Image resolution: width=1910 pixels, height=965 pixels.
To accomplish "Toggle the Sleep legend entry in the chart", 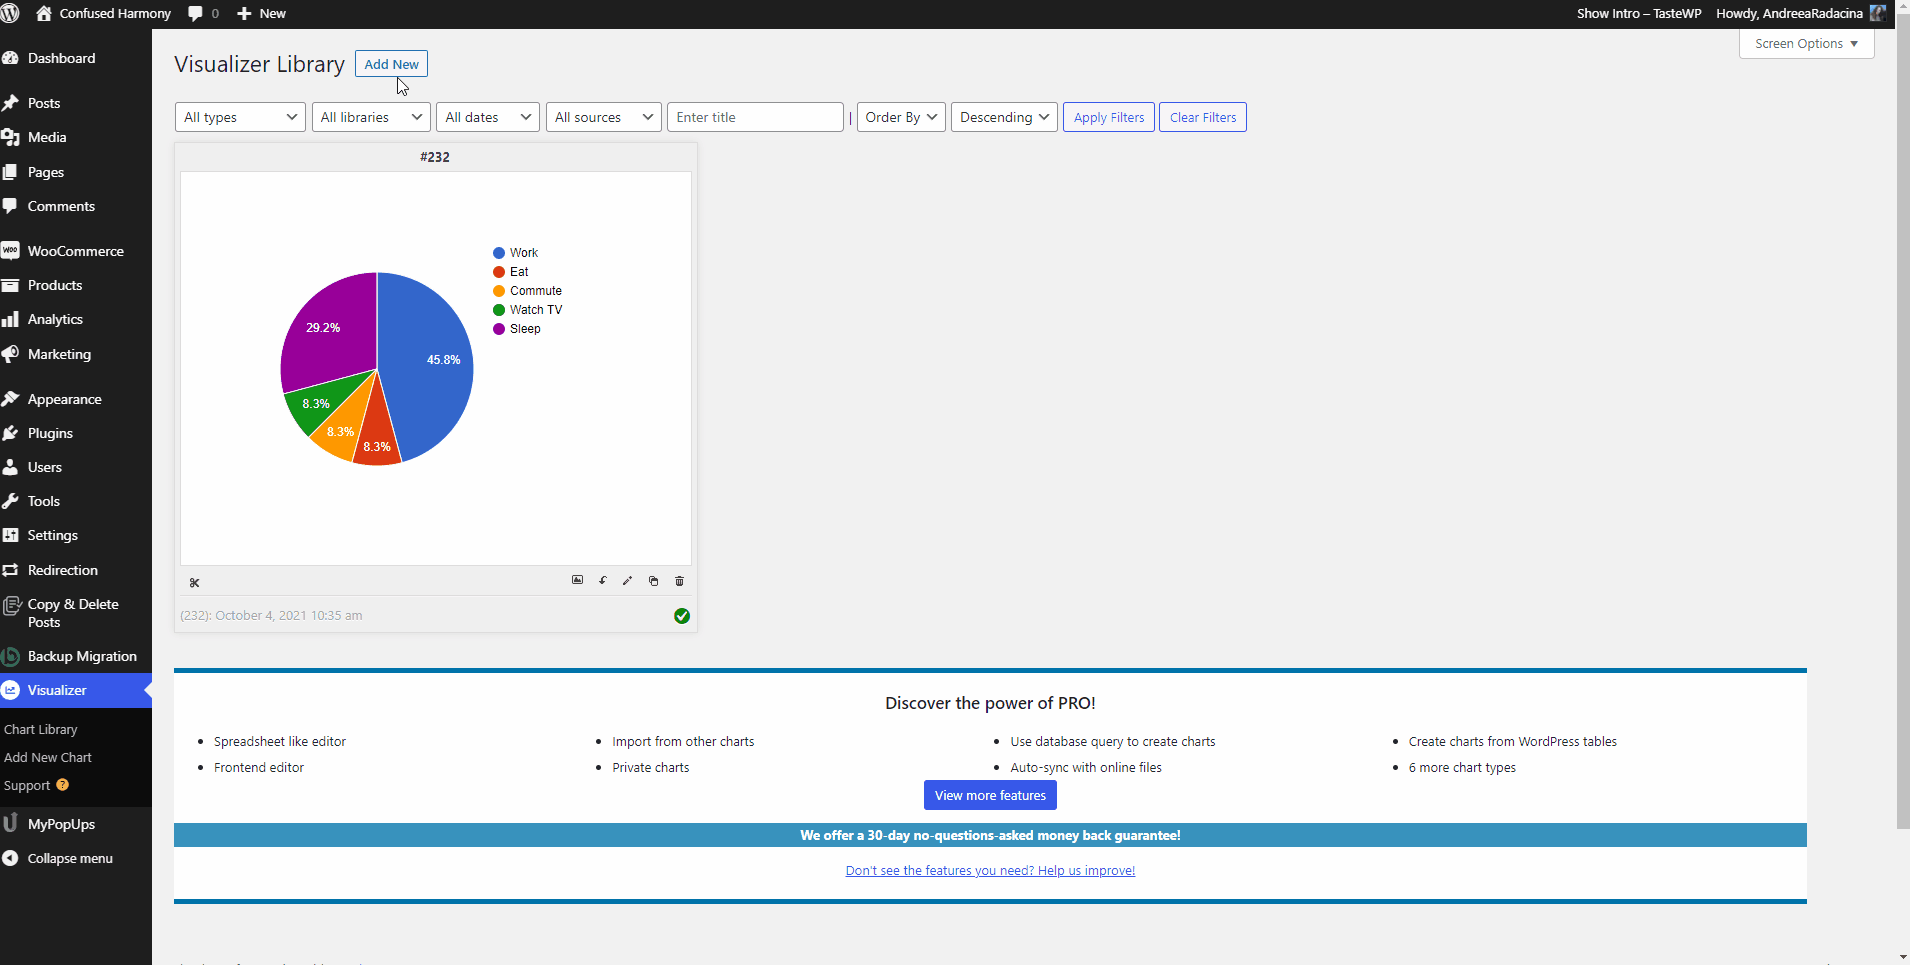I will tap(524, 329).
